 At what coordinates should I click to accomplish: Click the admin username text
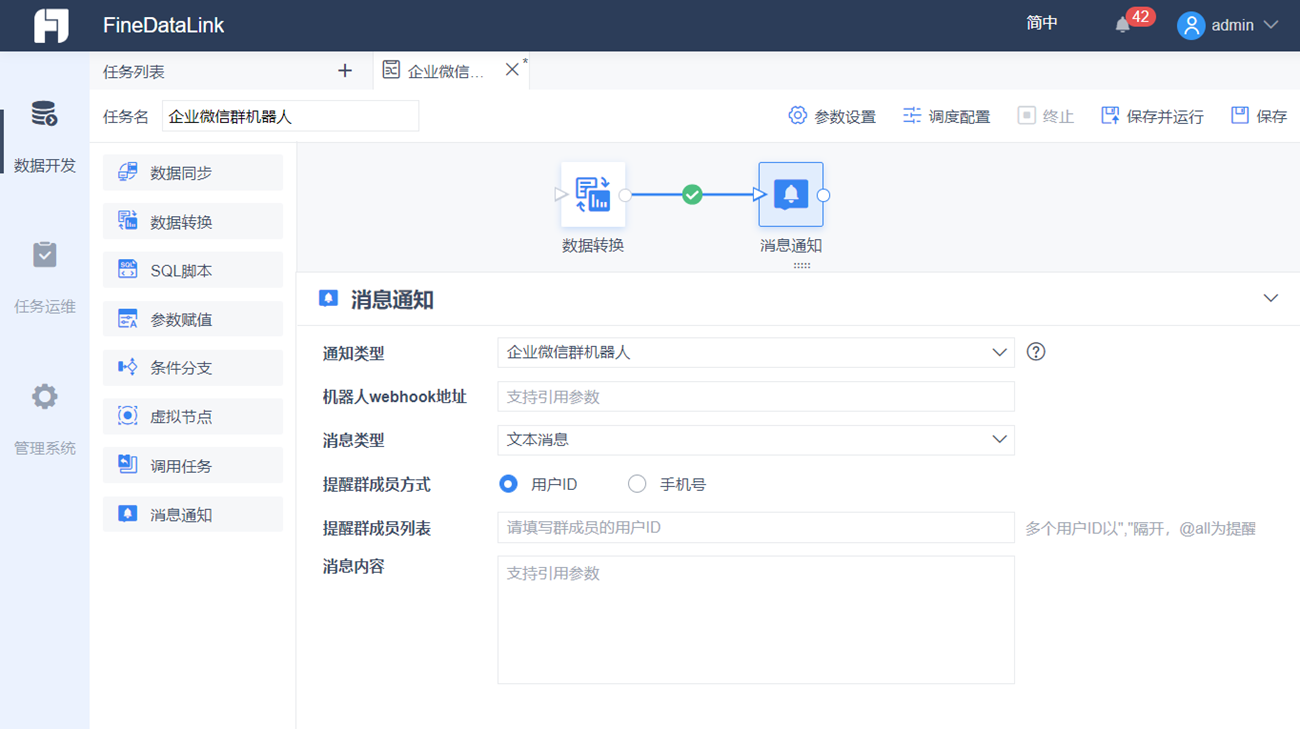pyautogui.click(x=1232, y=25)
